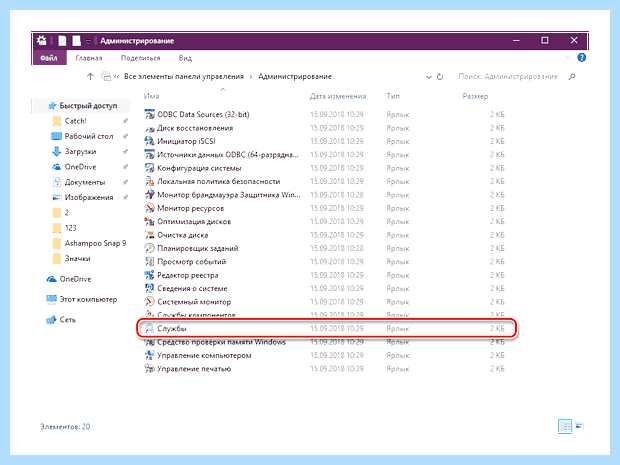Select the Инициатор iSCSI icon
The image size is (620, 465).
[x=149, y=141]
